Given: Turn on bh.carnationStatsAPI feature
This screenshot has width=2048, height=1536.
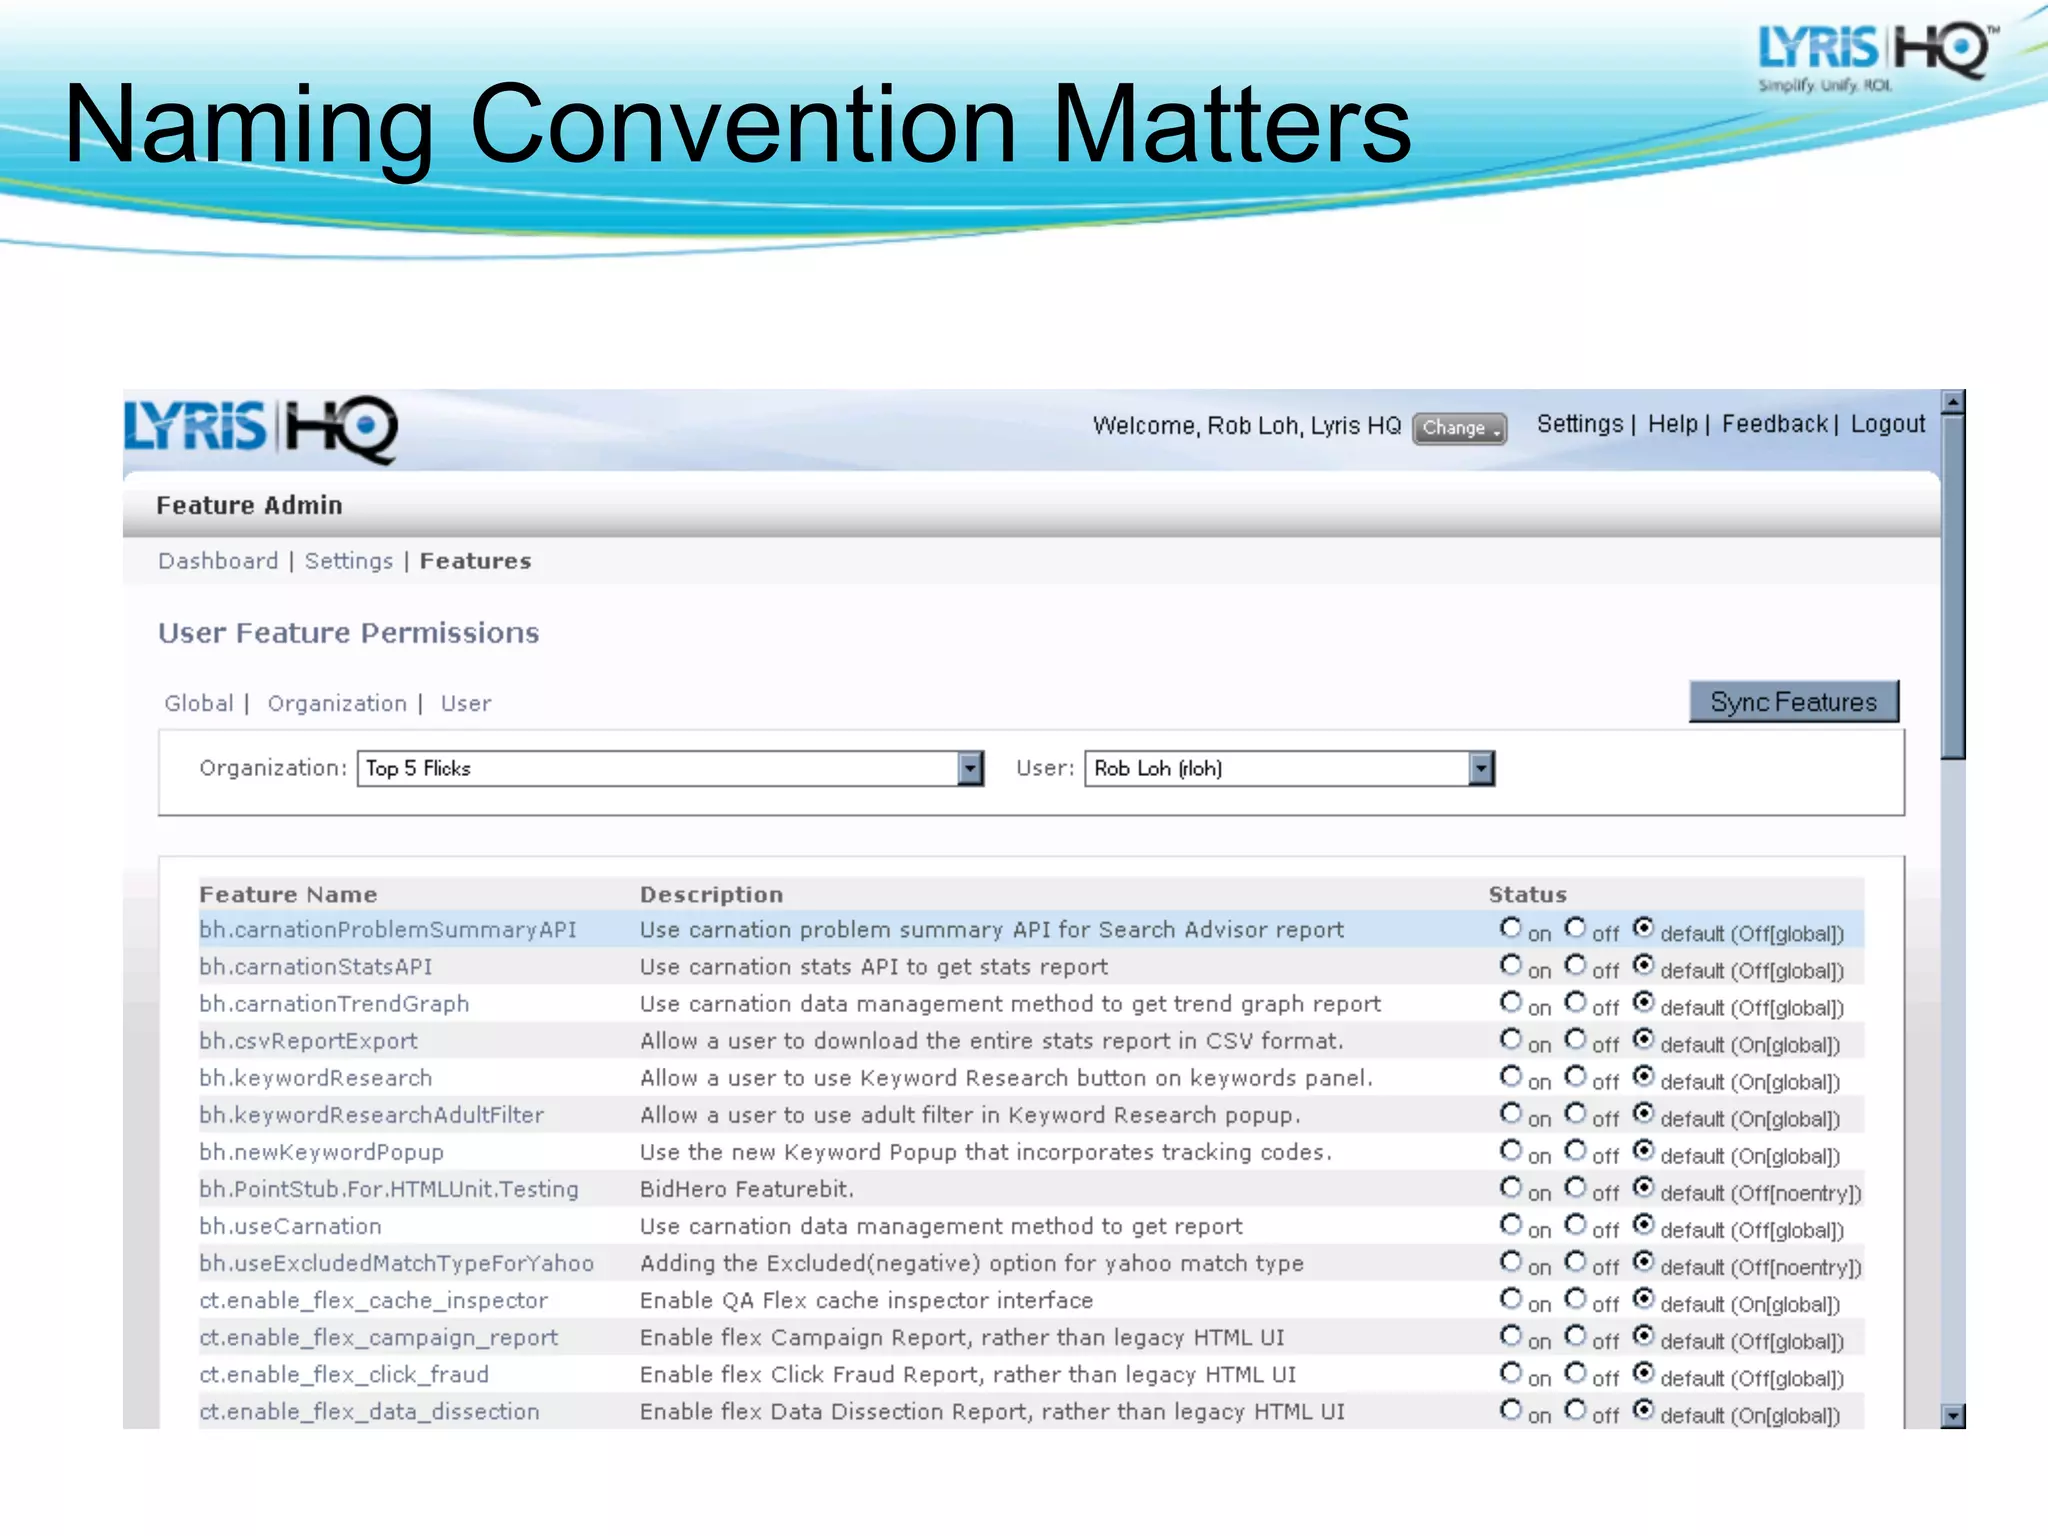Looking at the screenshot, I should (x=1510, y=965).
